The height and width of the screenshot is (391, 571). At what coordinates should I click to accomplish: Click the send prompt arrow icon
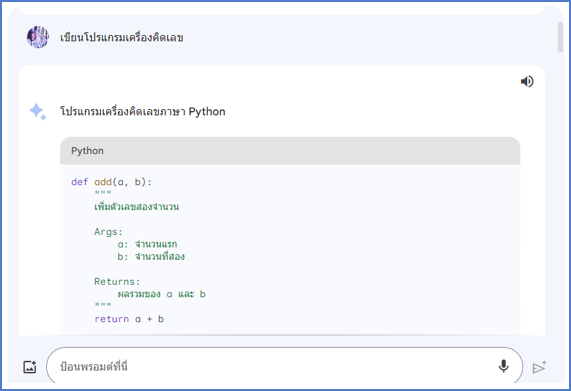539,367
